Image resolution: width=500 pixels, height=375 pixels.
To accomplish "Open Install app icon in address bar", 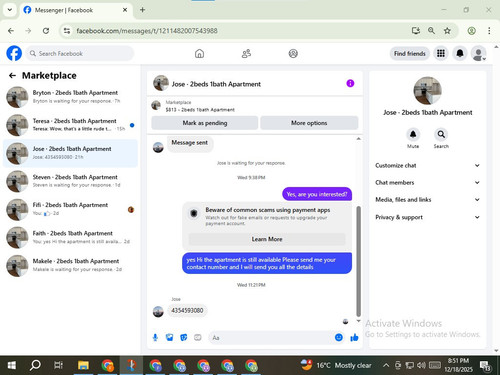I will 415,31.
